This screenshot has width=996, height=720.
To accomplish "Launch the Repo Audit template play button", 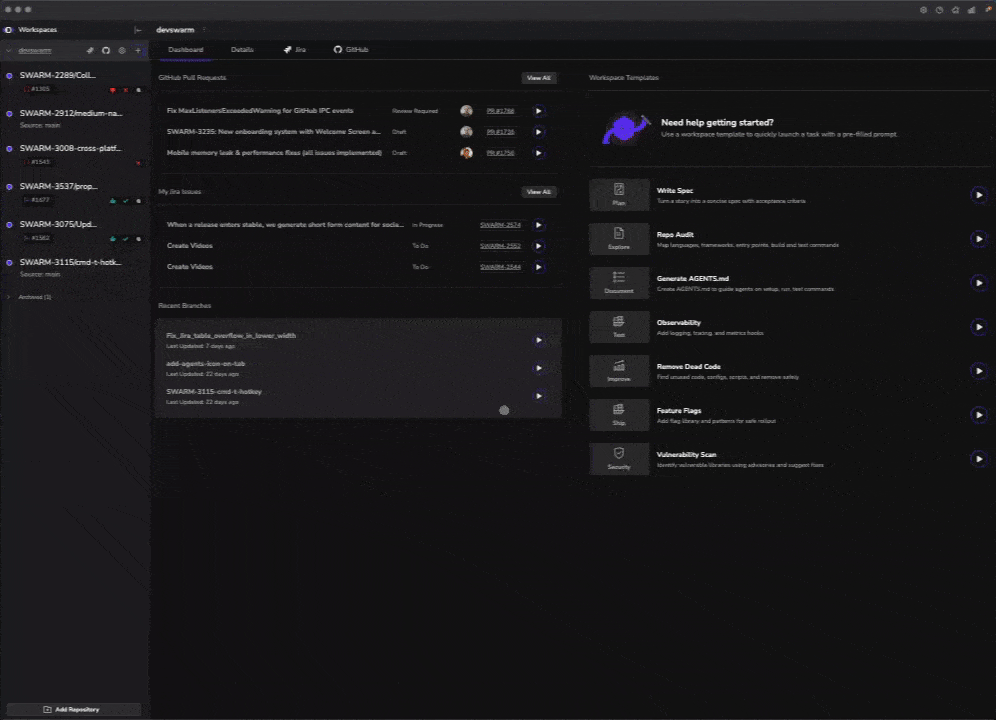I will [979, 239].
